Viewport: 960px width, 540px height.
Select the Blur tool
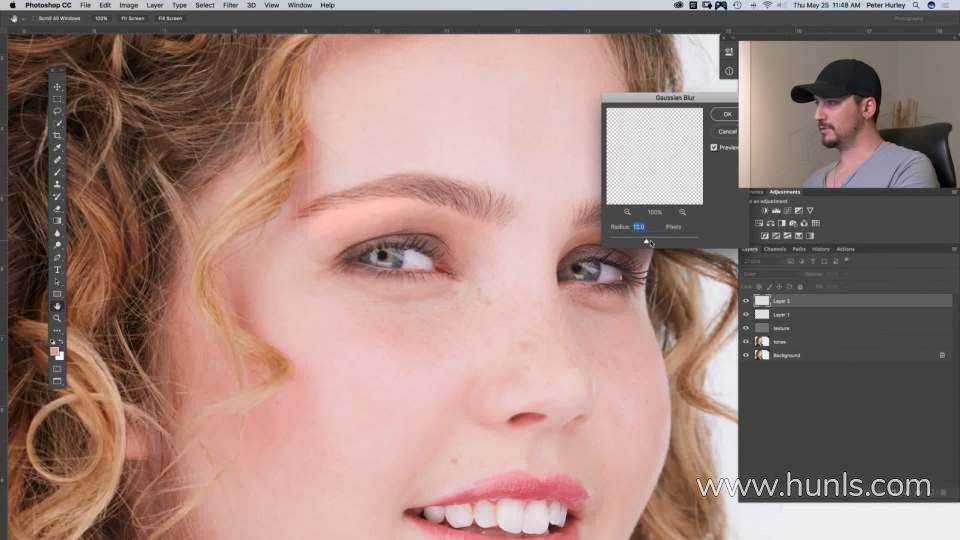[57, 233]
